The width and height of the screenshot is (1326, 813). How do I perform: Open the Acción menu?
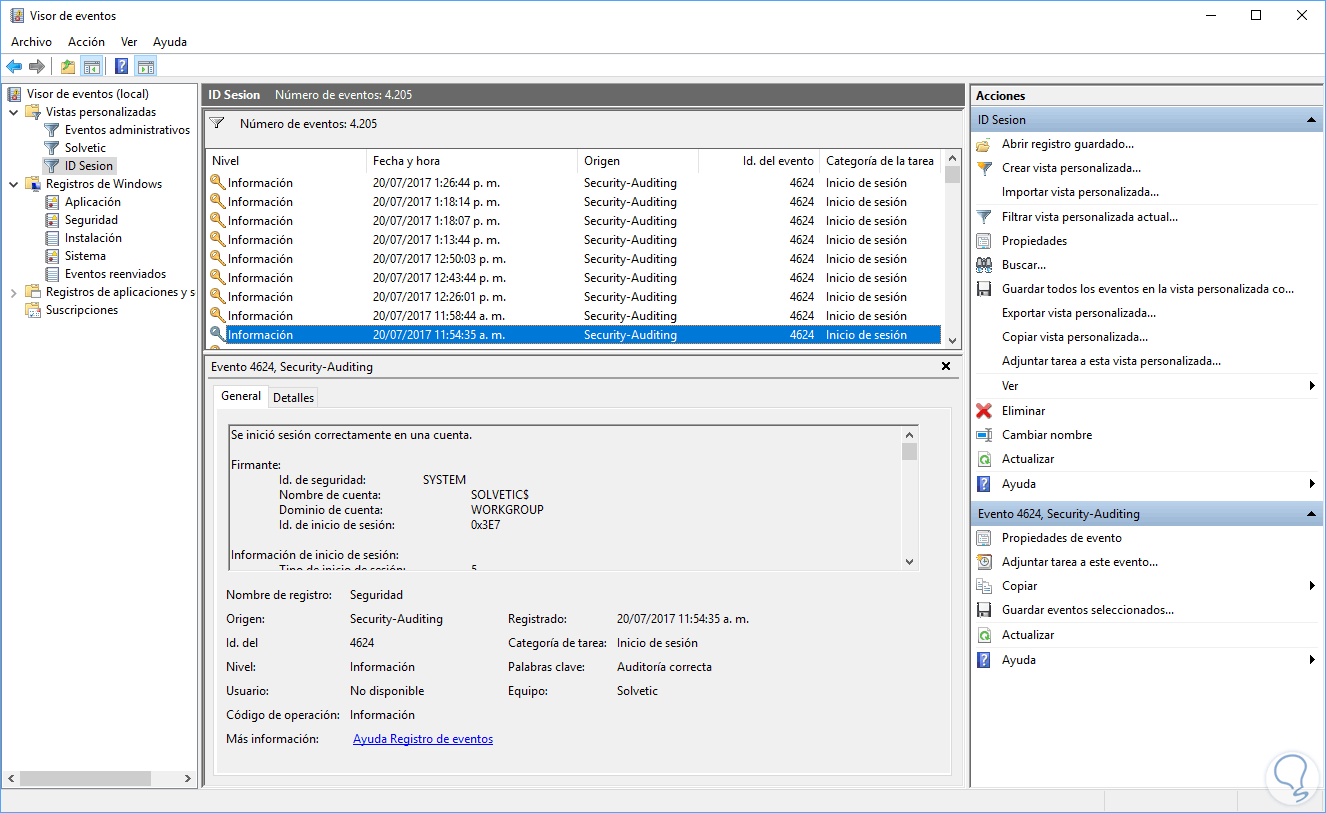click(x=86, y=42)
